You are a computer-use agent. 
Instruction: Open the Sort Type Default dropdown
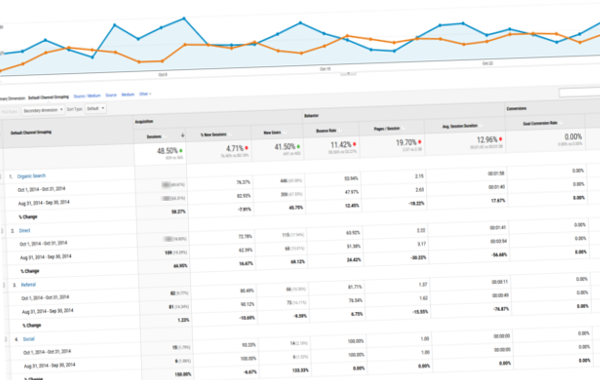coord(95,108)
